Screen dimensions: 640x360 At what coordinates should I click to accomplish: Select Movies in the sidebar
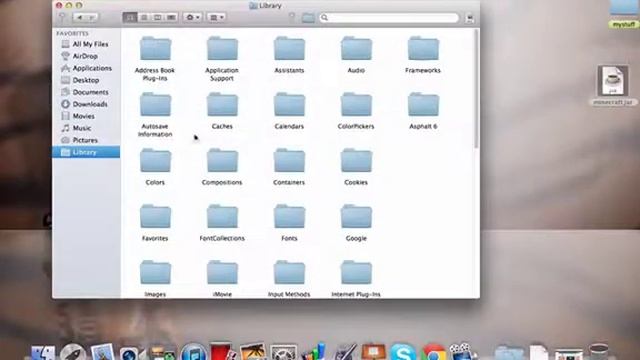[x=87, y=116]
